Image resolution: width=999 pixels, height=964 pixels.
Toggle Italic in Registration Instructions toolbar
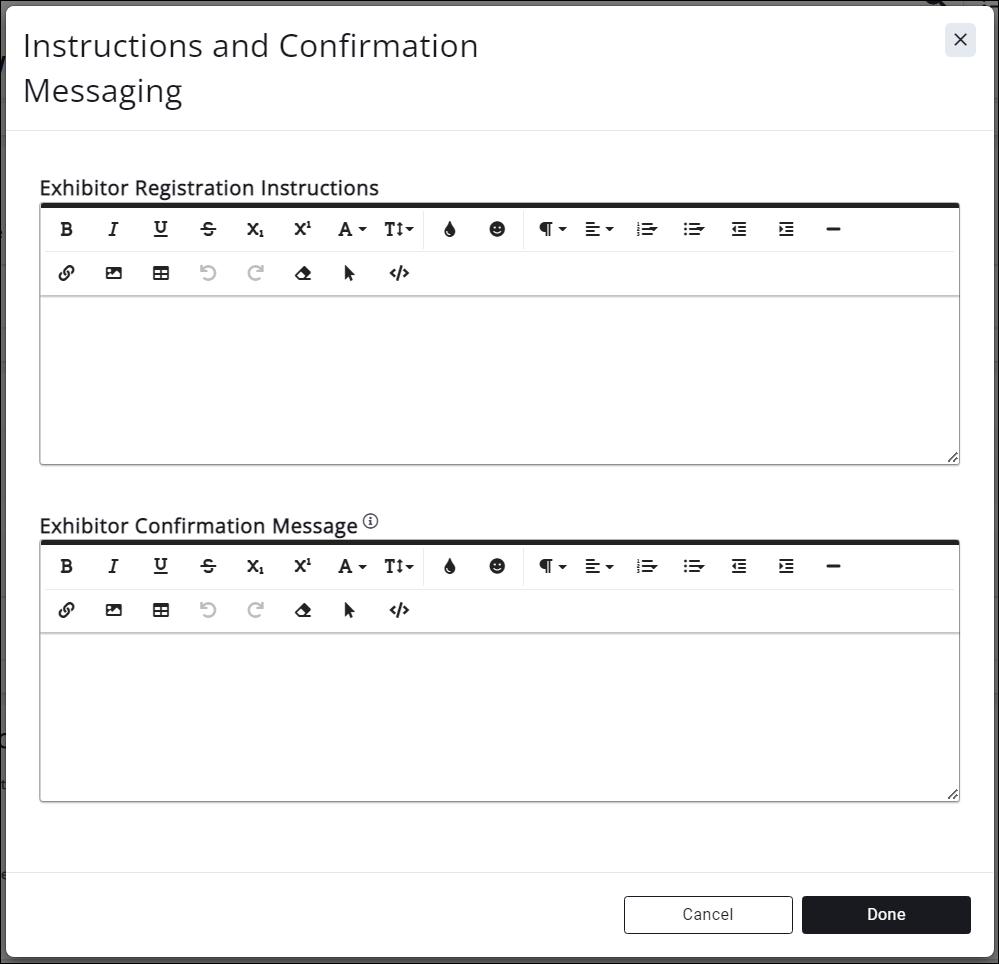113,229
